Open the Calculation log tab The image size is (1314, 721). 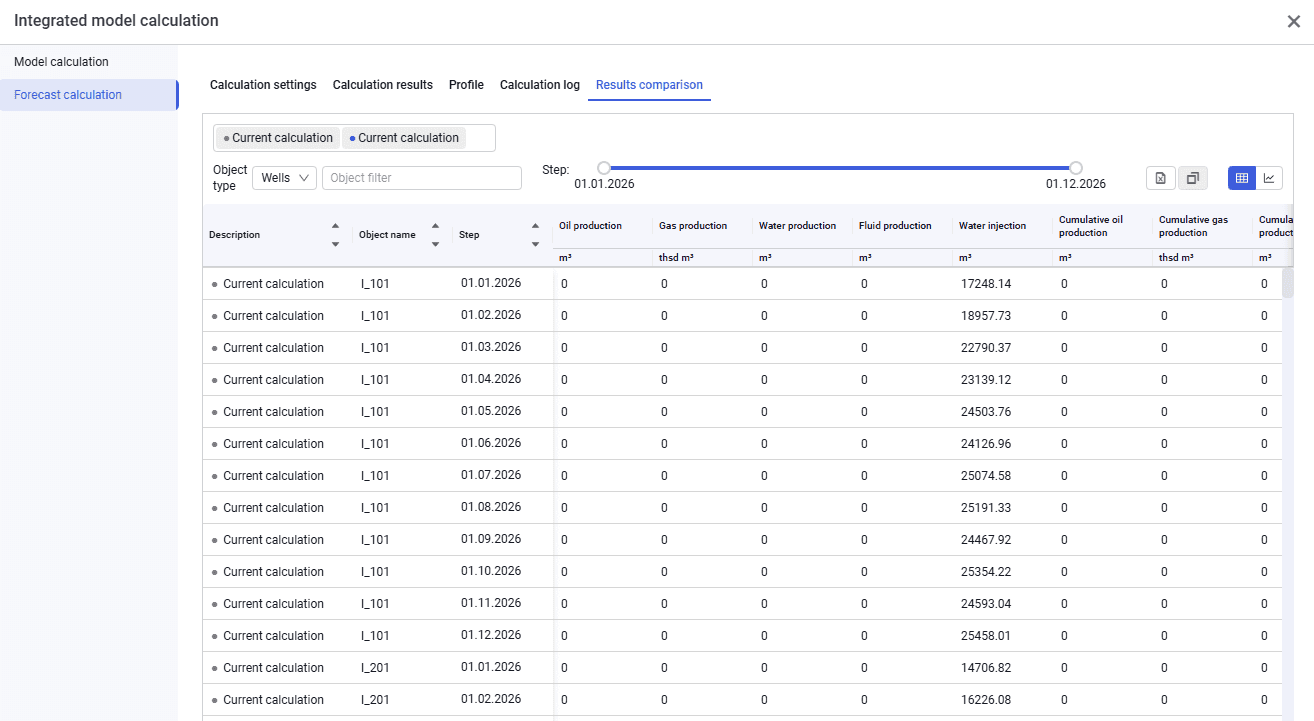pos(540,85)
